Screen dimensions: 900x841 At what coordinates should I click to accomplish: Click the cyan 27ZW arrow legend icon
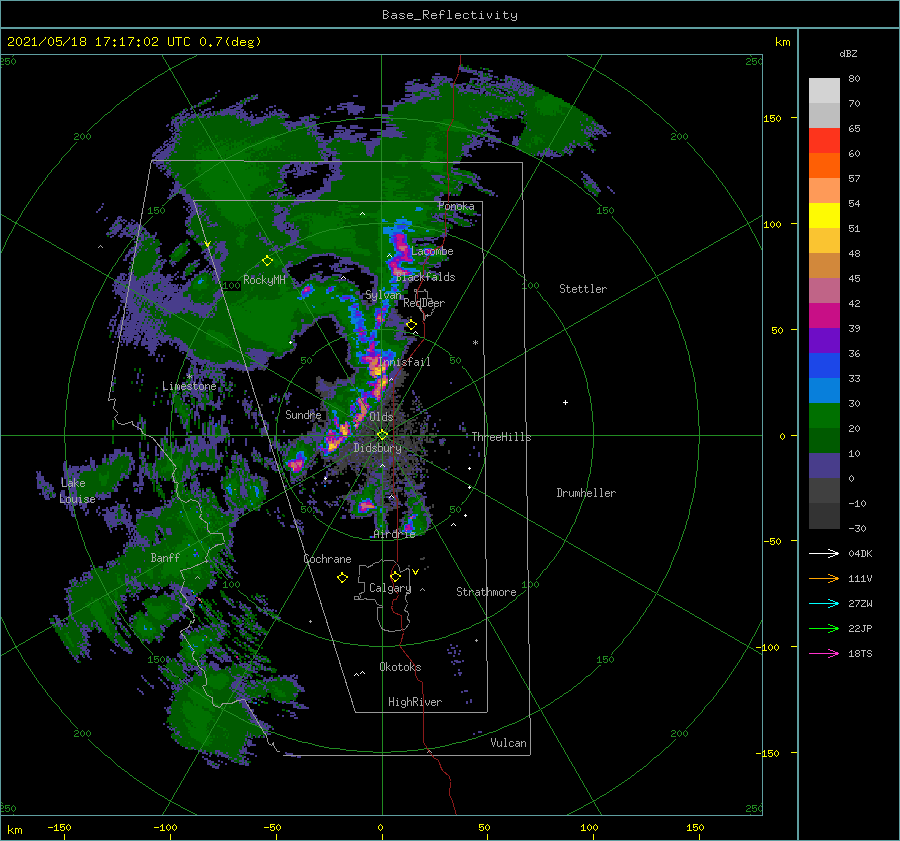[x=824, y=603]
